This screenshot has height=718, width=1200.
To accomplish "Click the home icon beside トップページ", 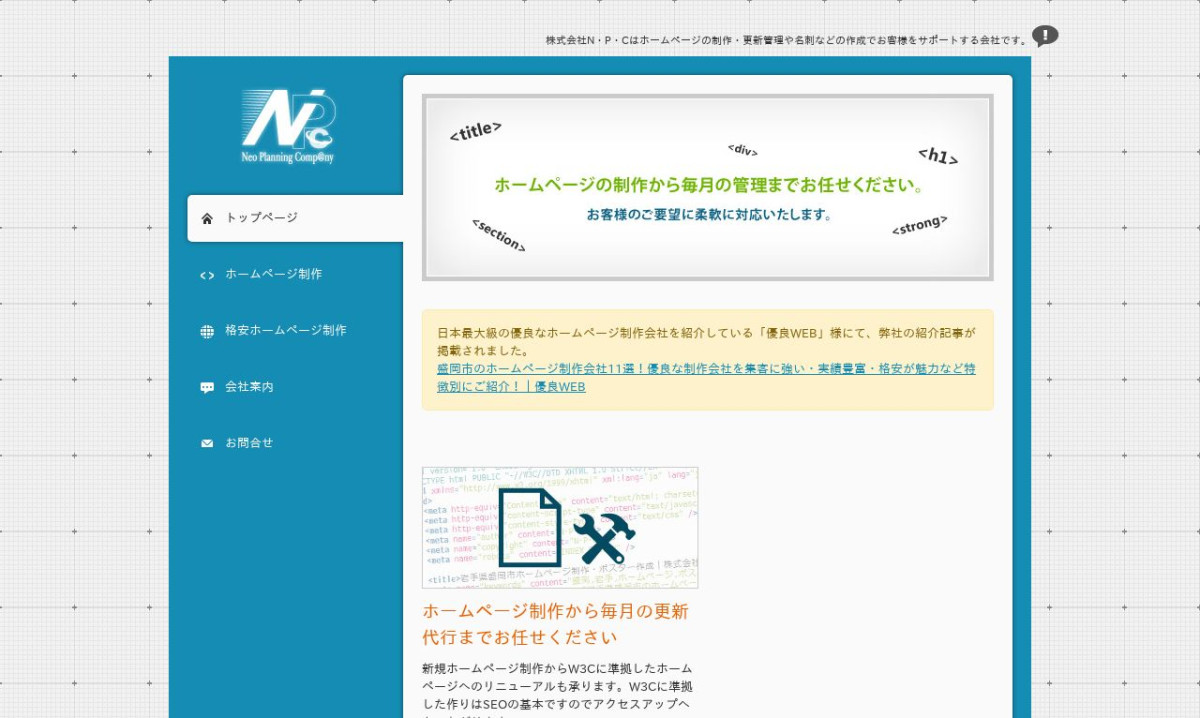I will coord(207,218).
